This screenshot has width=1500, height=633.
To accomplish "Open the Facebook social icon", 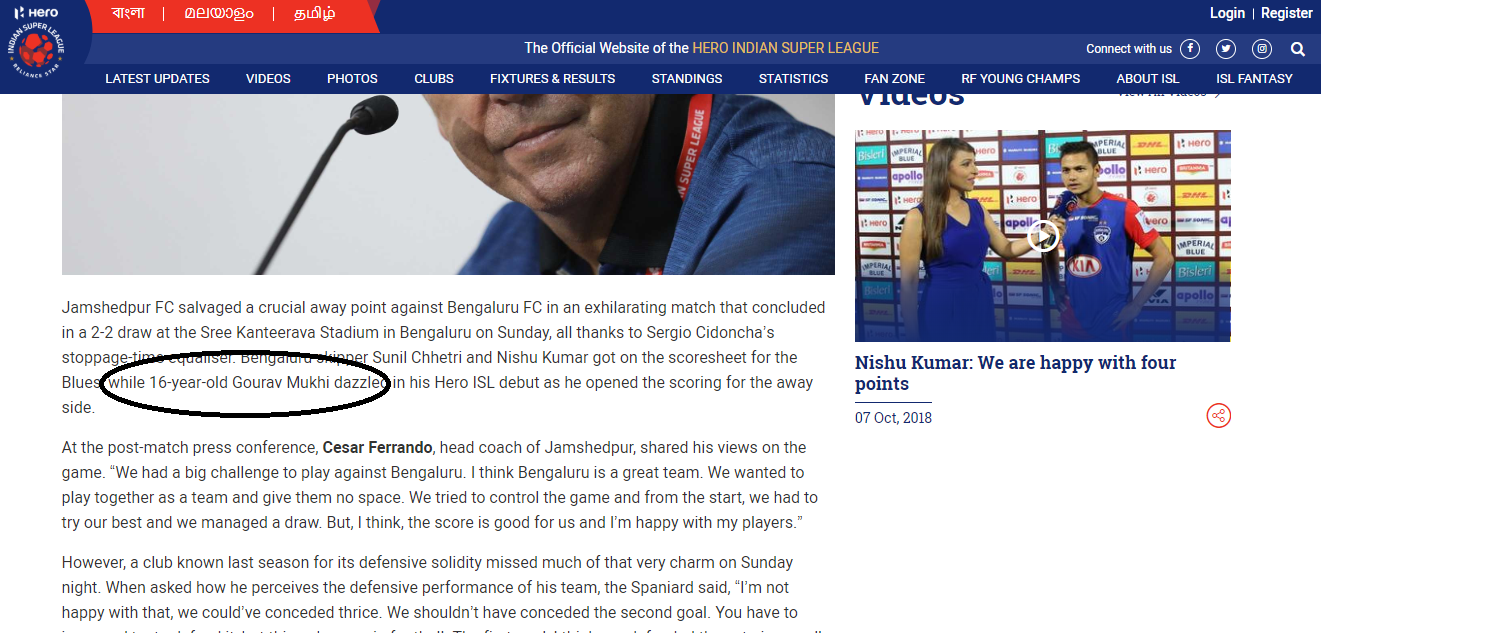I will click(1190, 49).
